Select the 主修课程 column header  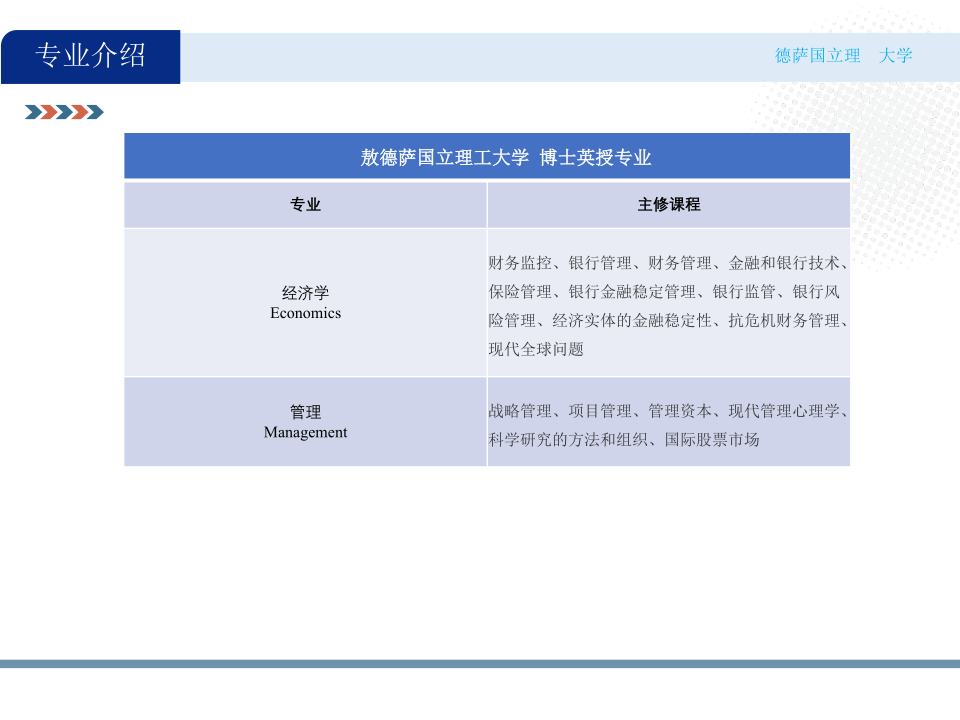click(669, 204)
